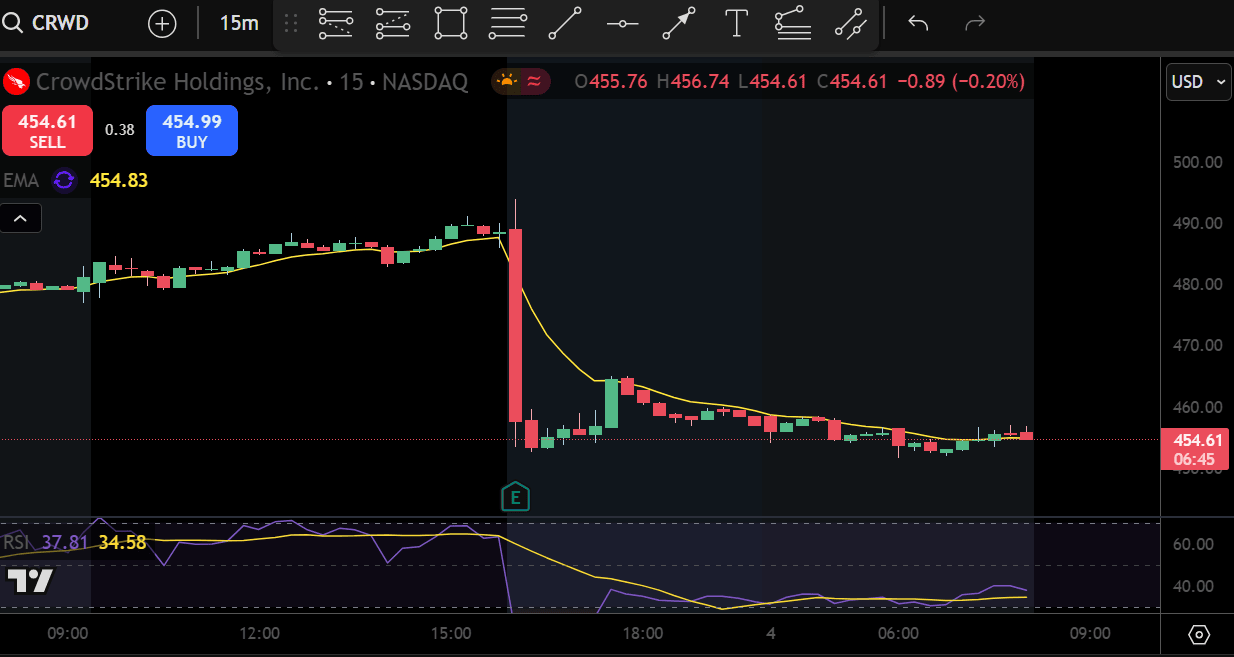Open symbol search for CRWD

point(46,22)
